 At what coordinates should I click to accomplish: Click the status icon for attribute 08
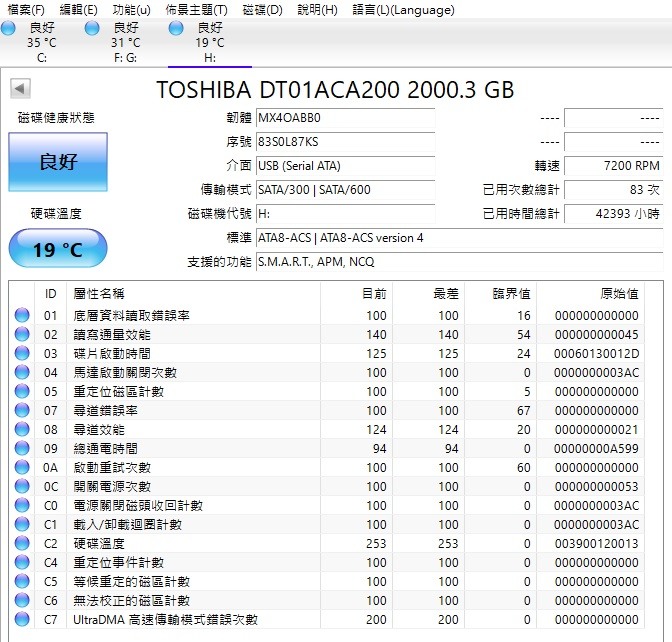pos(22,429)
